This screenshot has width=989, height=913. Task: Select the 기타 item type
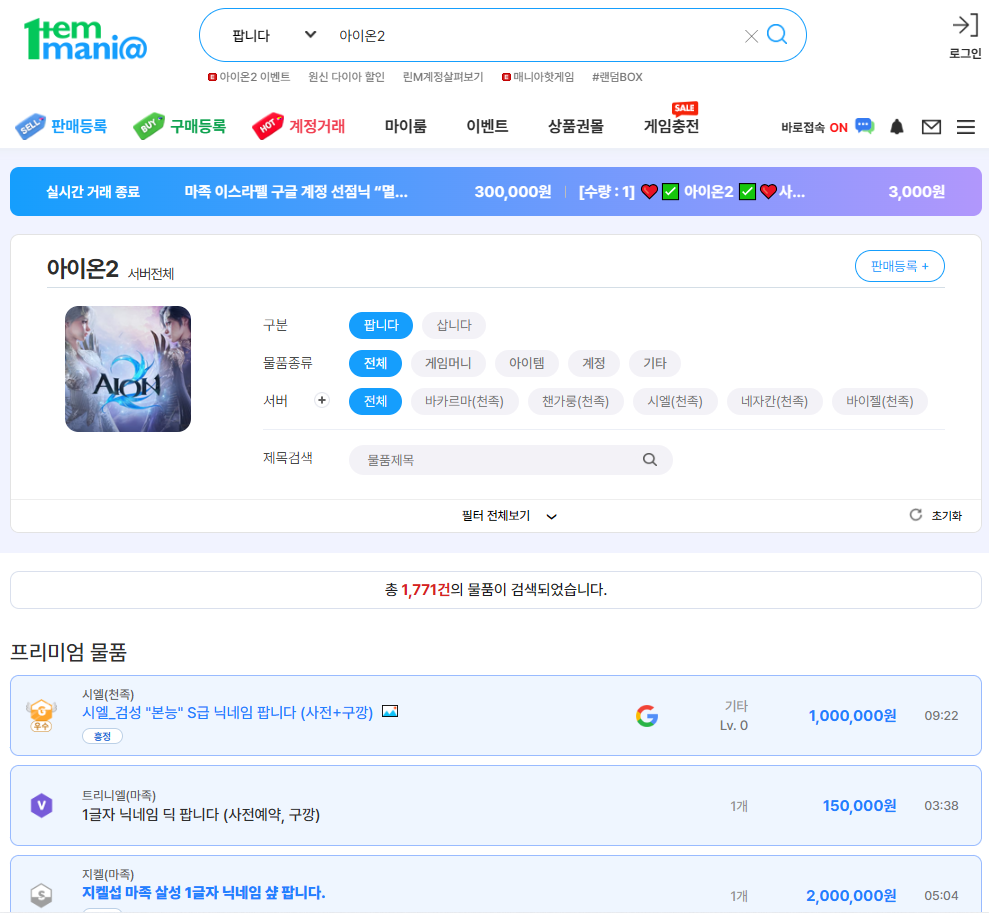pyautogui.click(x=655, y=363)
